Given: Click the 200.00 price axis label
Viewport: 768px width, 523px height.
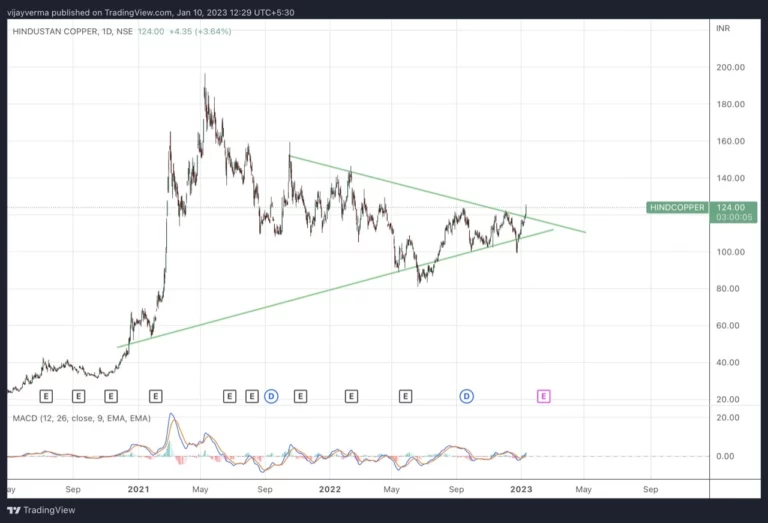Looking at the screenshot, I should point(729,68).
